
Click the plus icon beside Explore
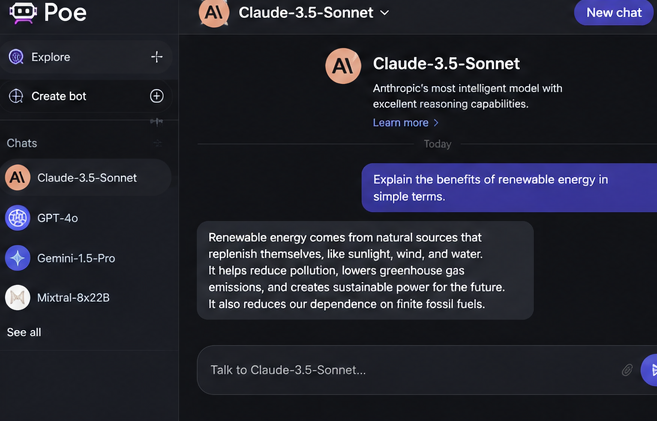(157, 57)
